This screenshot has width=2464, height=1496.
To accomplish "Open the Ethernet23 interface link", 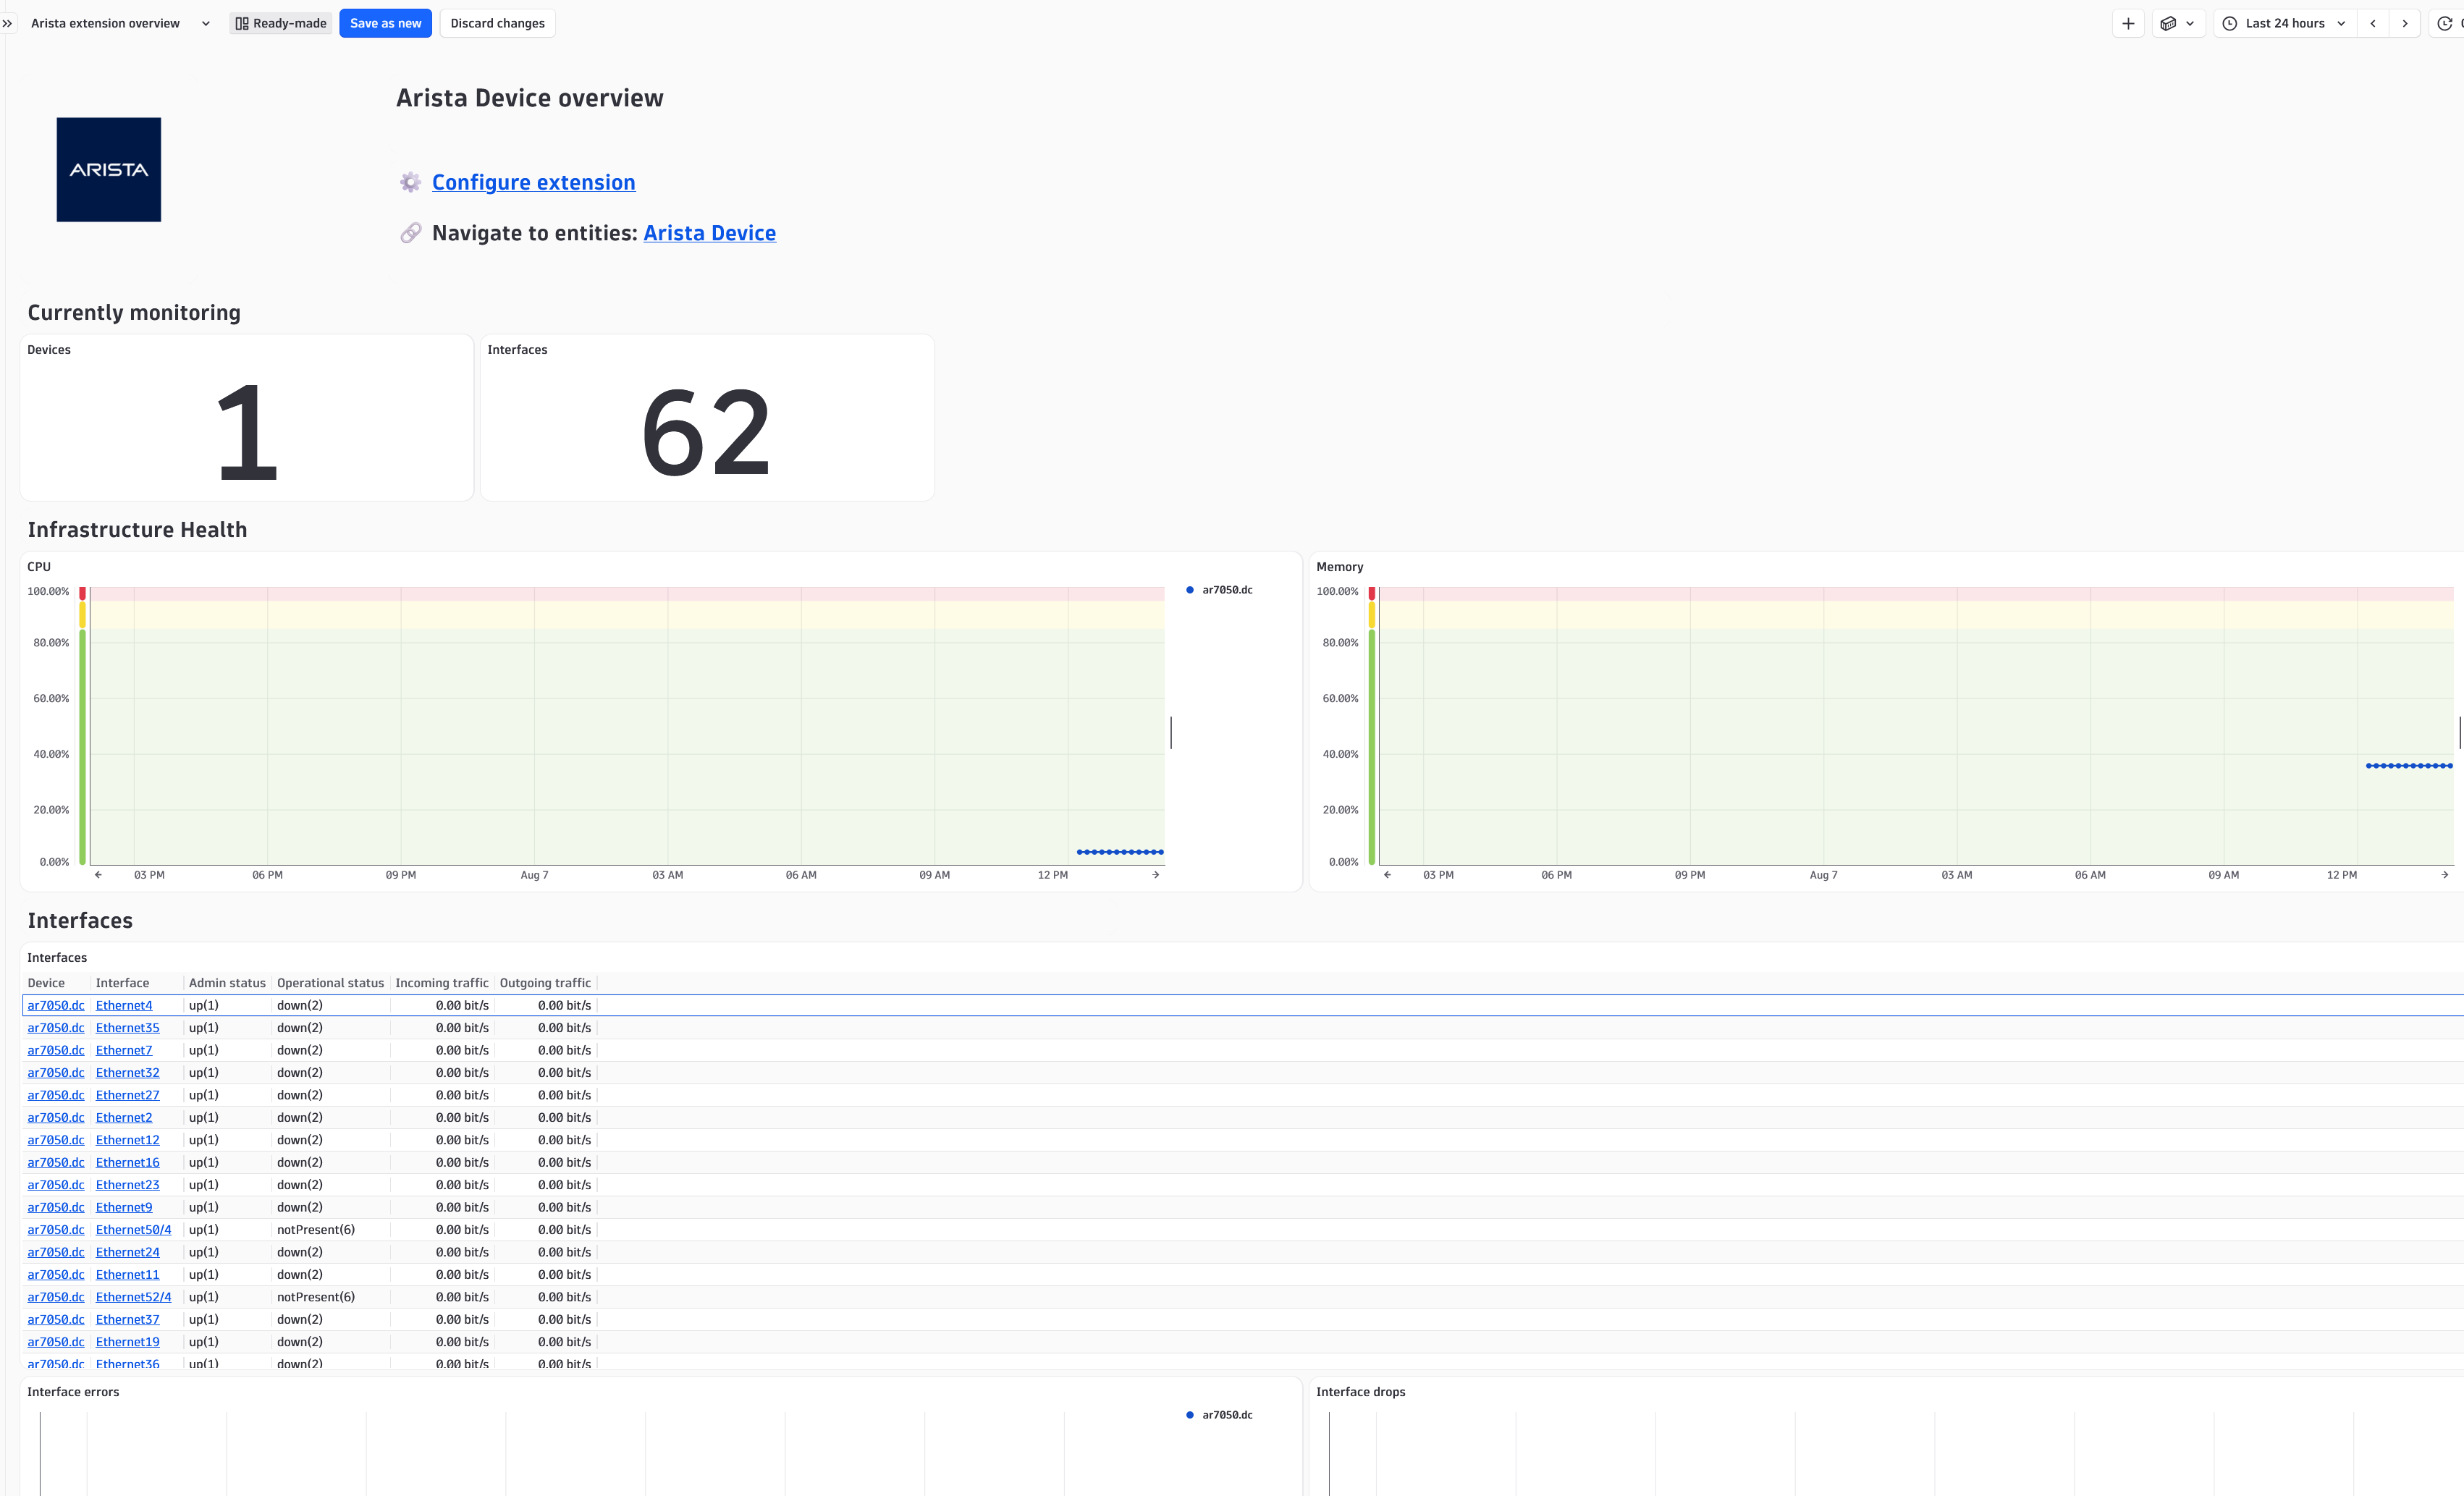I will coord(127,1185).
